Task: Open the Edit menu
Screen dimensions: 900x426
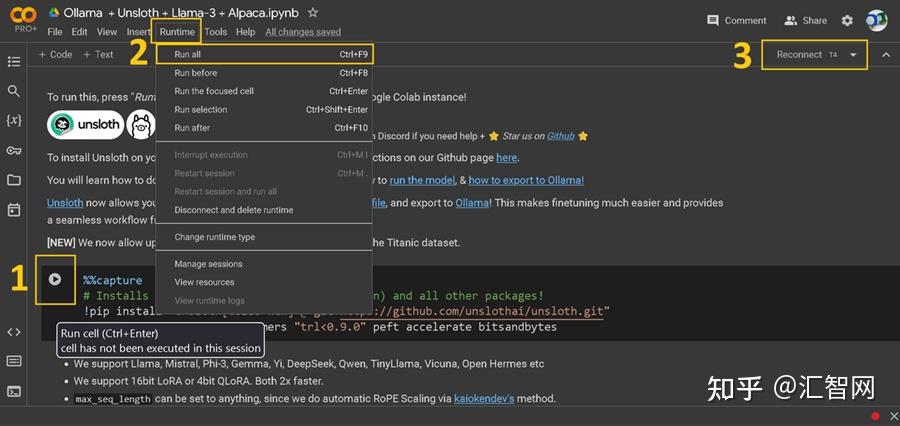Action: point(79,32)
